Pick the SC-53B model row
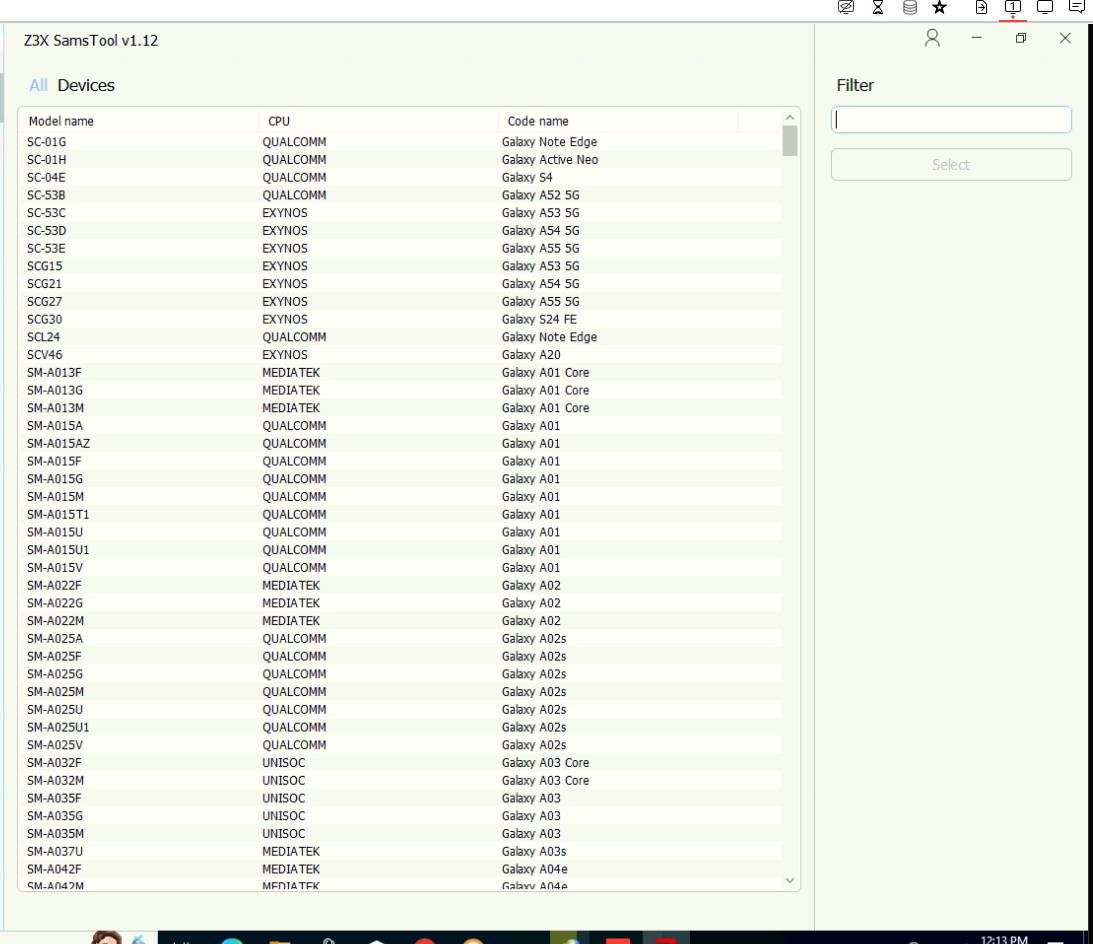Screen dimensions: 1093x944 [401, 195]
